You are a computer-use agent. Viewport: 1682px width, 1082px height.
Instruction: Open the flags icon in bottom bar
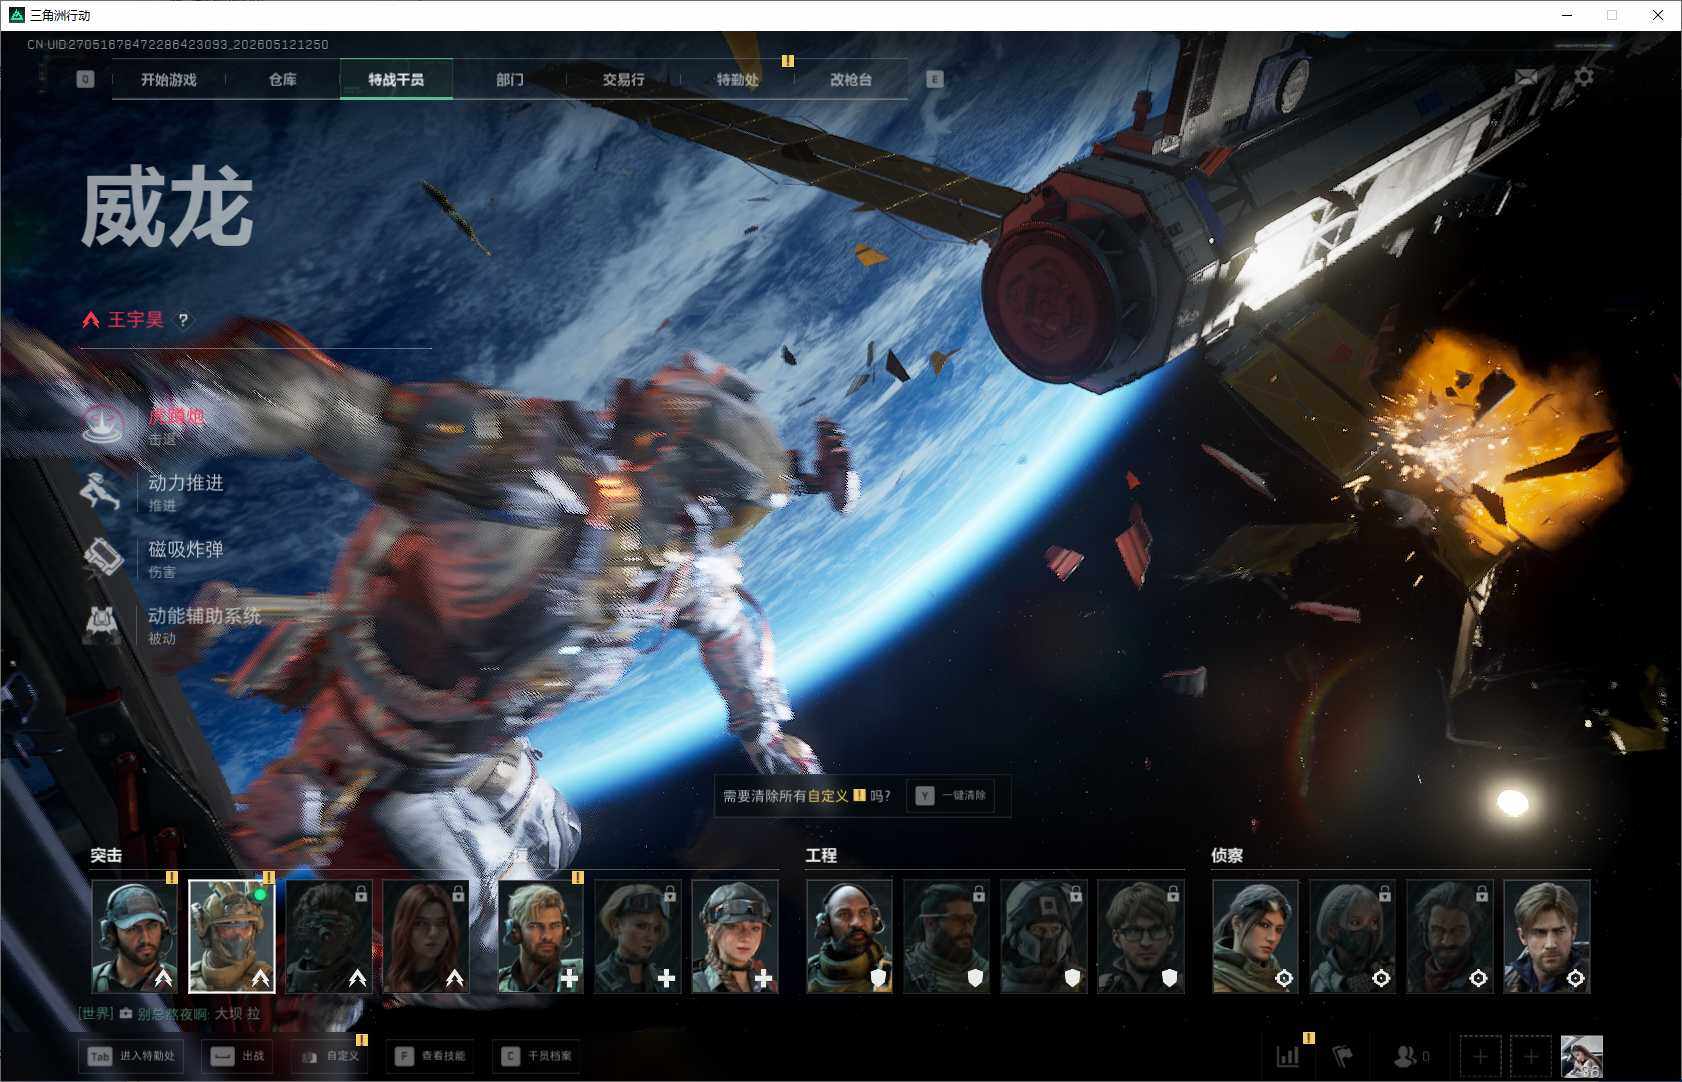point(1343,1056)
